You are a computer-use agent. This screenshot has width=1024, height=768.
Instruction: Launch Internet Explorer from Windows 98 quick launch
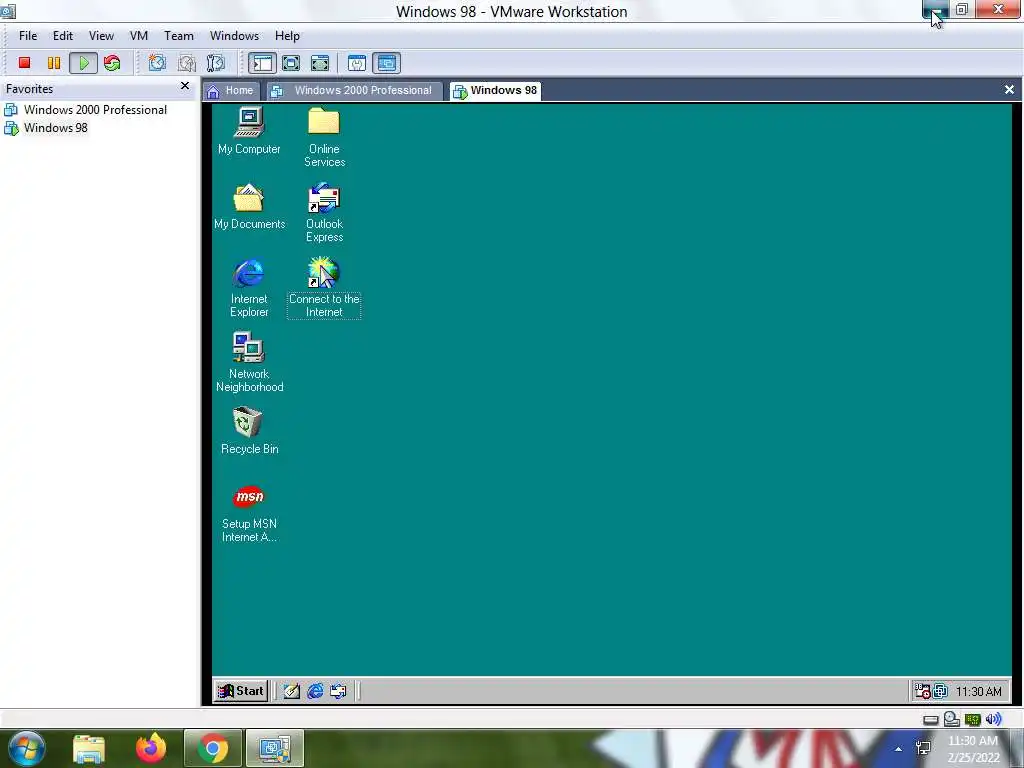tap(315, 691)
